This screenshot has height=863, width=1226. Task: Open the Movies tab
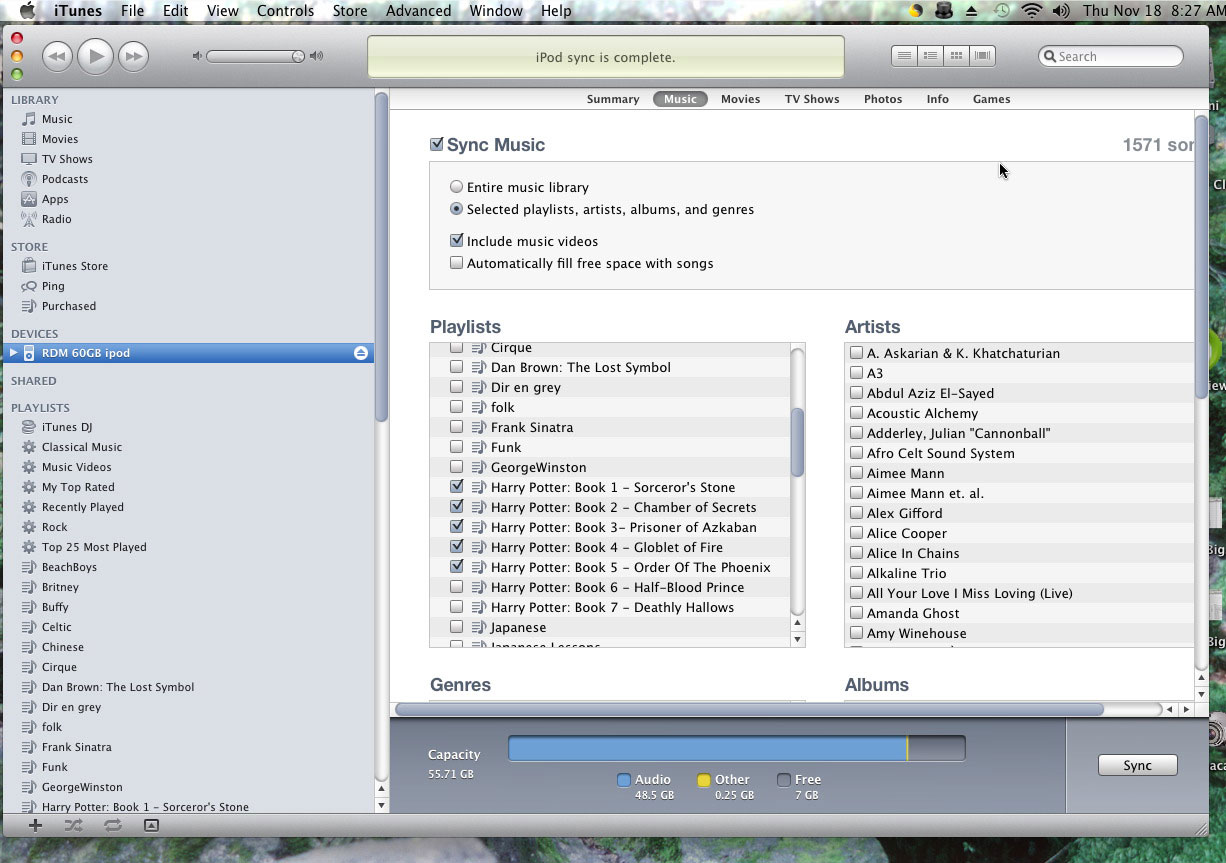tap(740, 99)
